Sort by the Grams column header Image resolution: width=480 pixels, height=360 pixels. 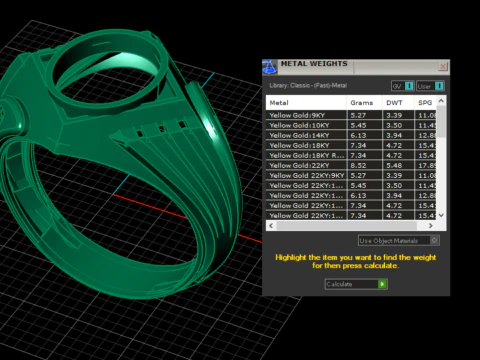tap(364, 103)
